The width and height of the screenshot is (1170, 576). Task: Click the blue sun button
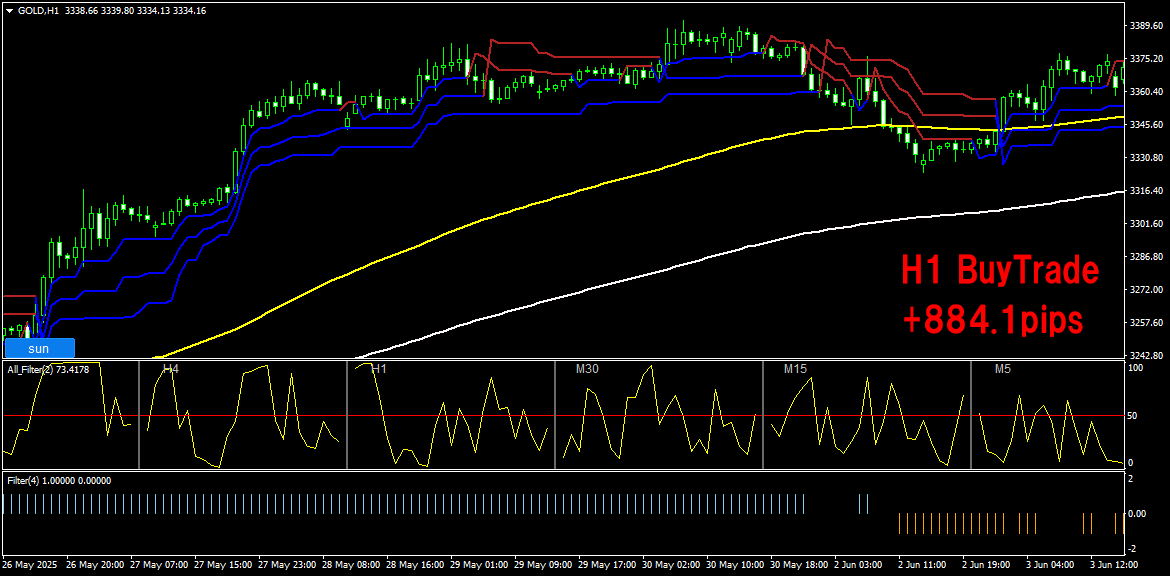[39, 348]
